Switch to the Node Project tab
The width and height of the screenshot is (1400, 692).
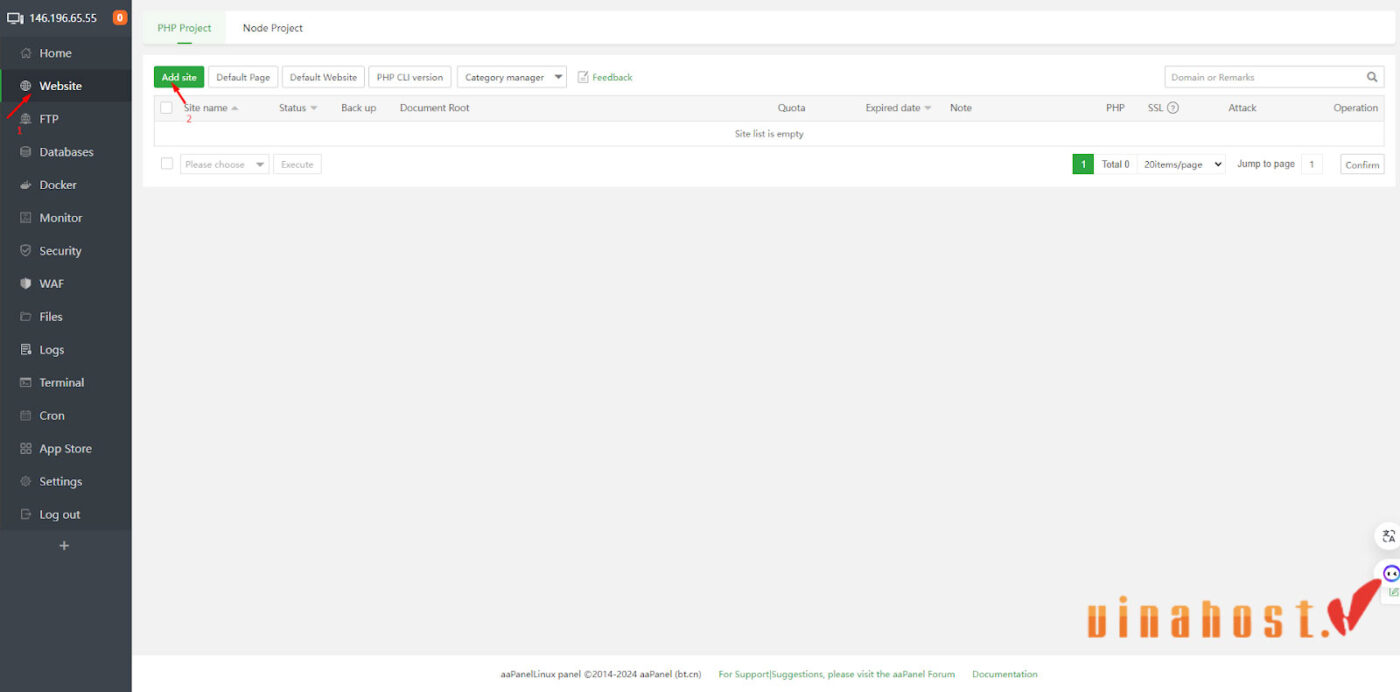point(272,28)
